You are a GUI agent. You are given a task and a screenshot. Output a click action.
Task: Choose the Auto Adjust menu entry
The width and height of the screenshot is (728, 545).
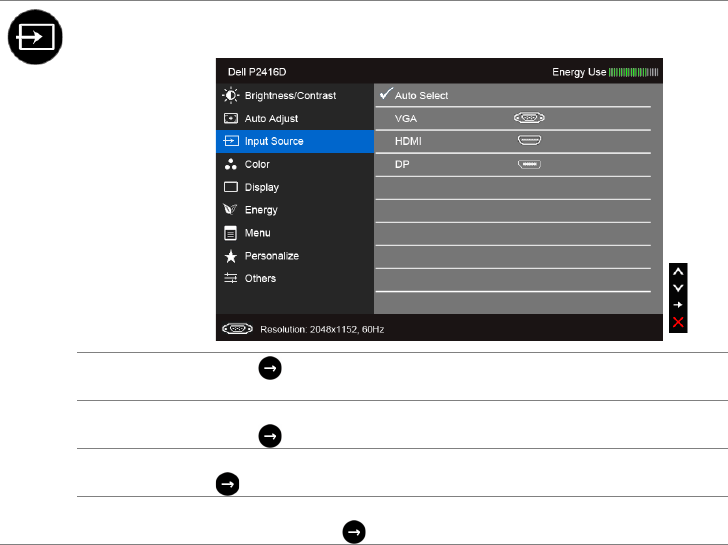click(295, 118)
